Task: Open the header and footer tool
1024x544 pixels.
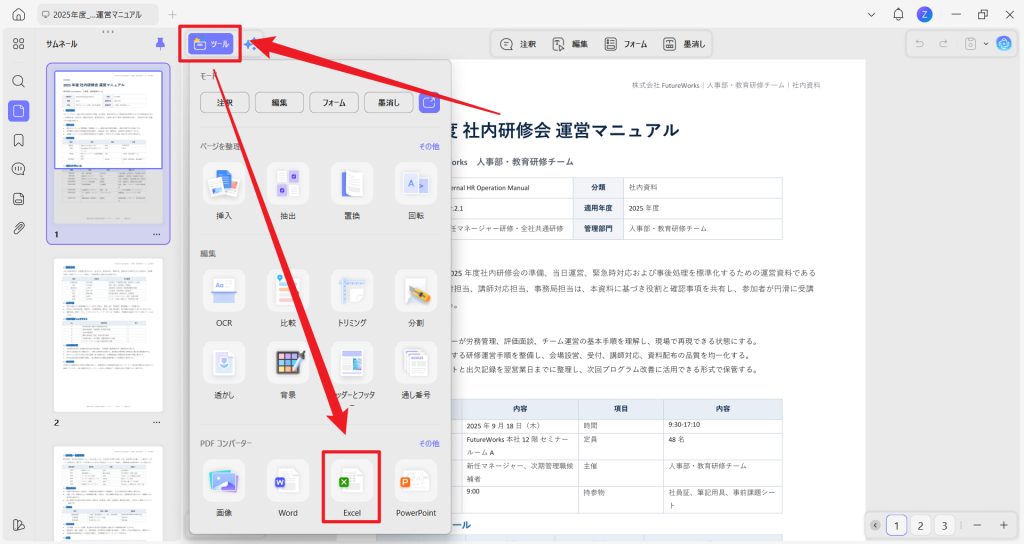Action: tap(352, 374)
